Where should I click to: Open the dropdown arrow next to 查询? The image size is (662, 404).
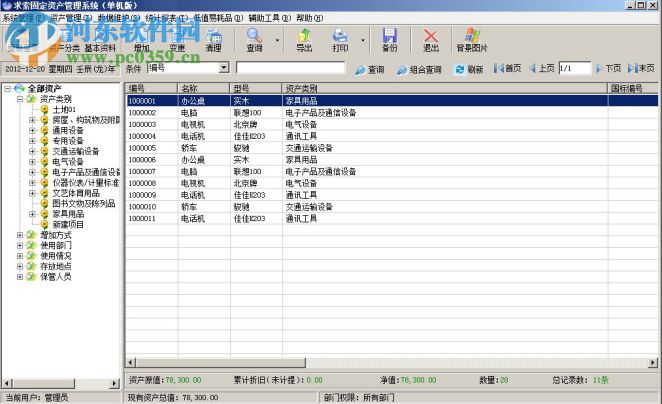point(277,41)
